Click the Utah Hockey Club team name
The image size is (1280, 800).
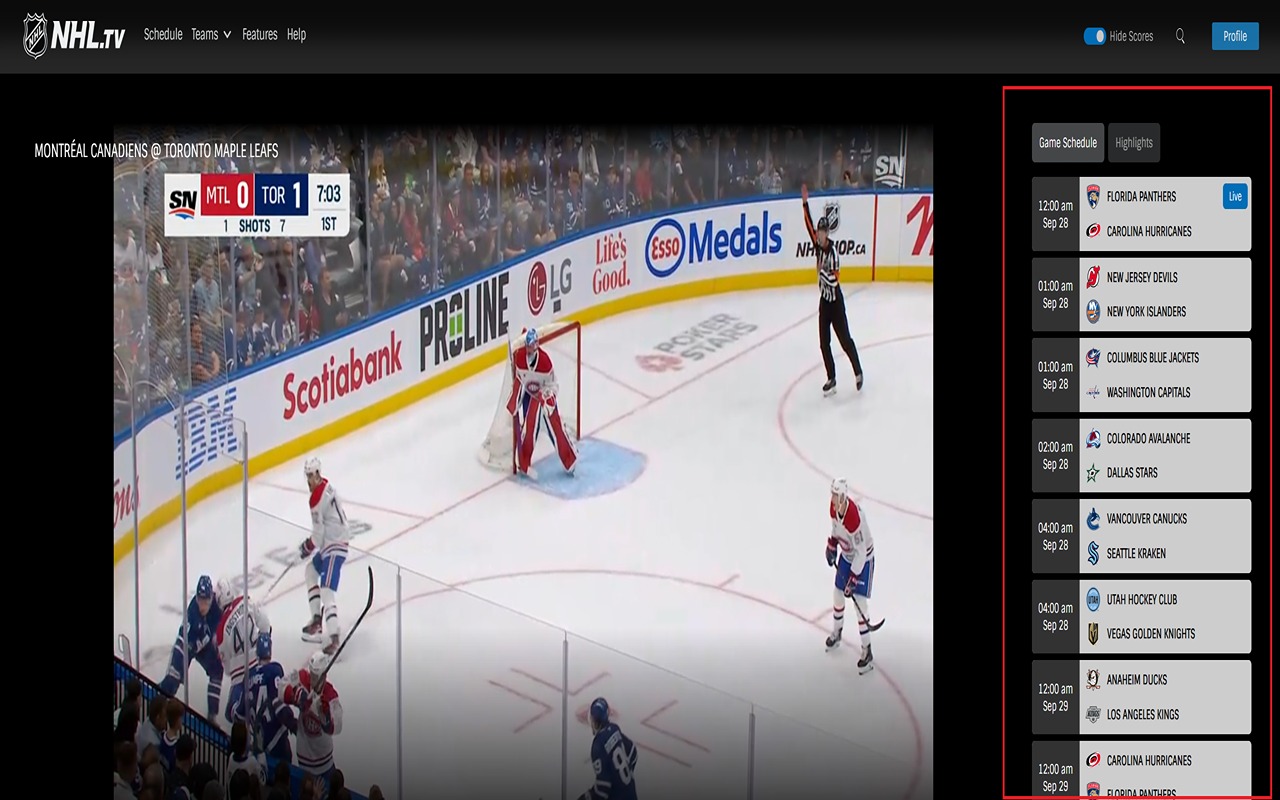pyautogui.click(x=1142, y=599)
